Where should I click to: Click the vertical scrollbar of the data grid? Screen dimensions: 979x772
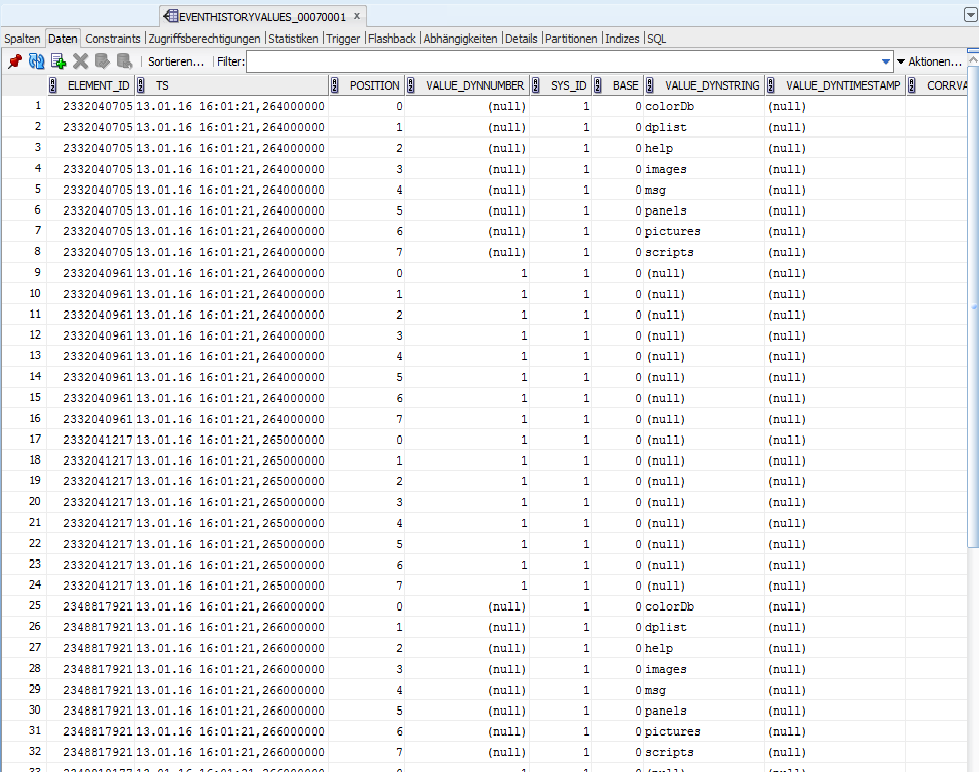[x=973, y=300]
